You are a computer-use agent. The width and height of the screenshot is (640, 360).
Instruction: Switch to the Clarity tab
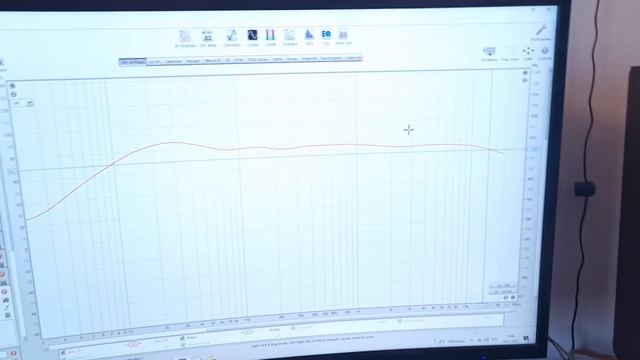277,59
